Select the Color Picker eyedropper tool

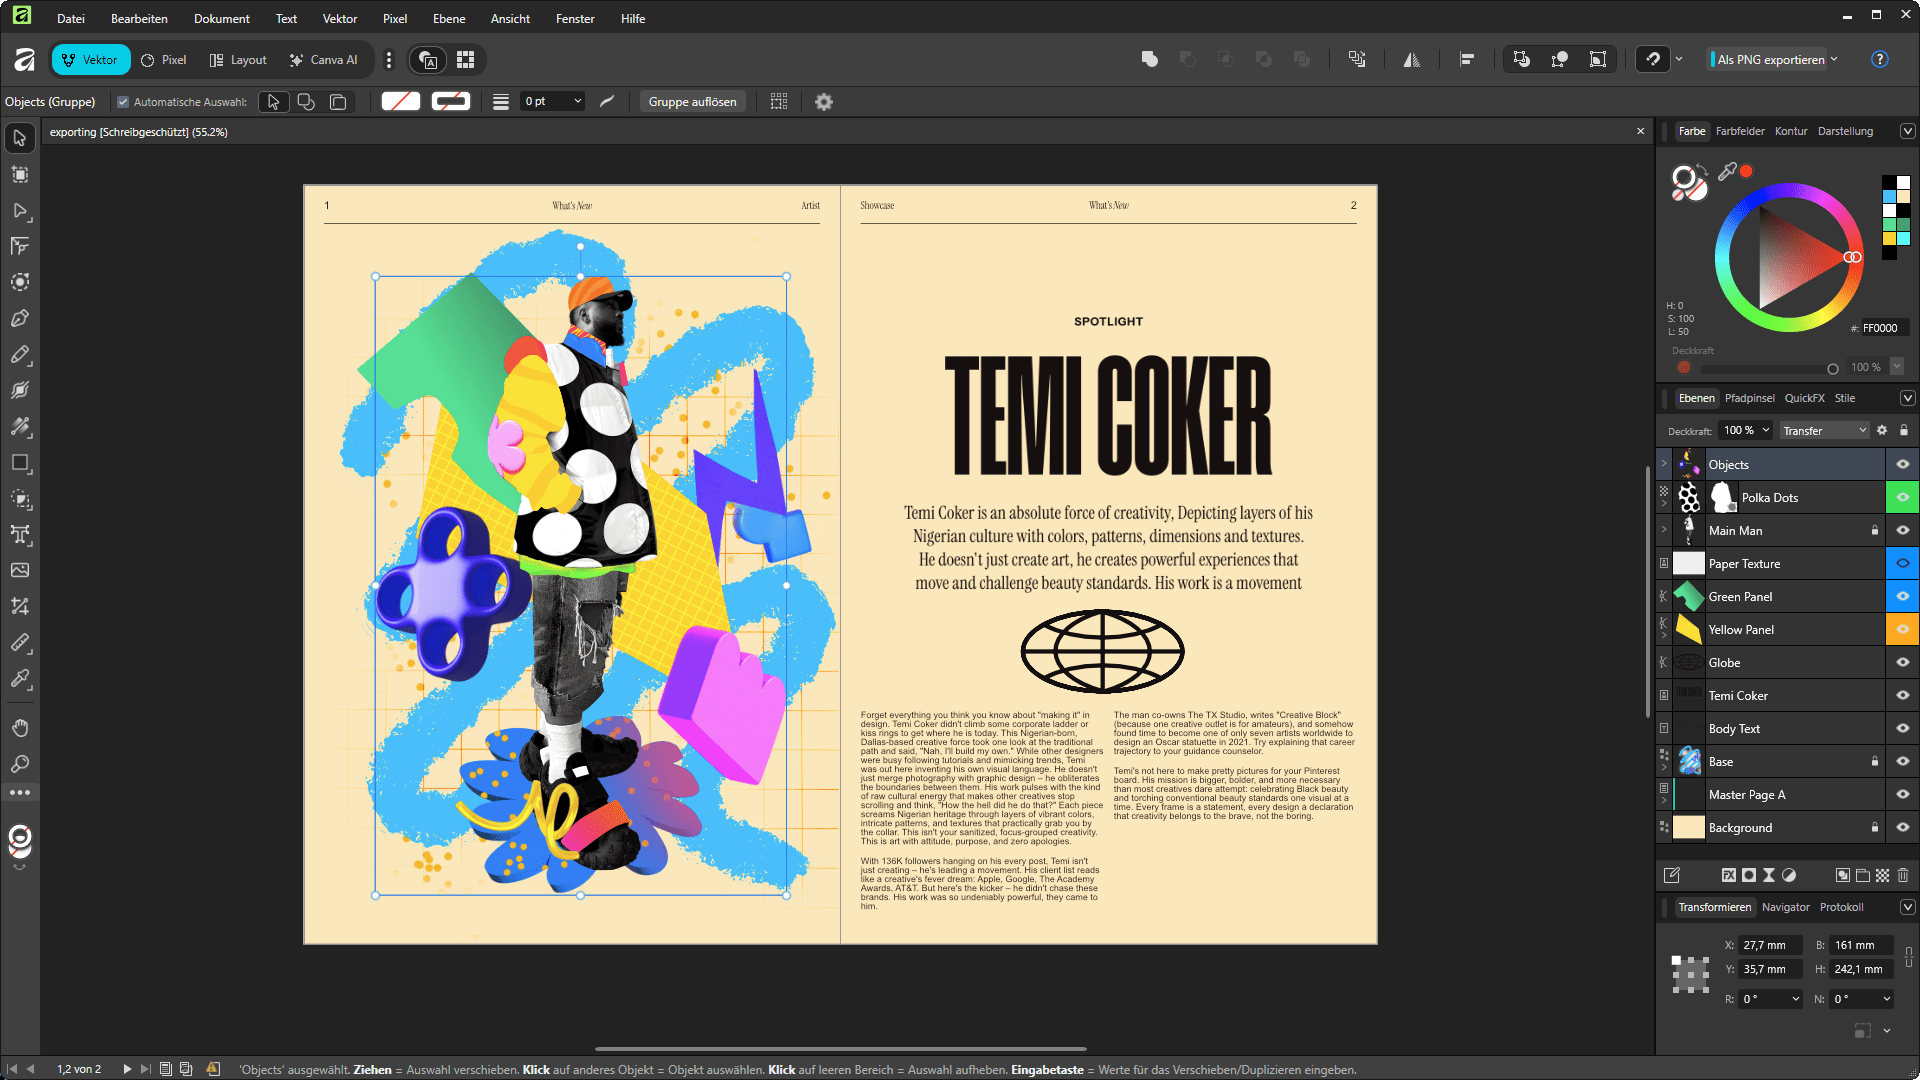[20, 679]
